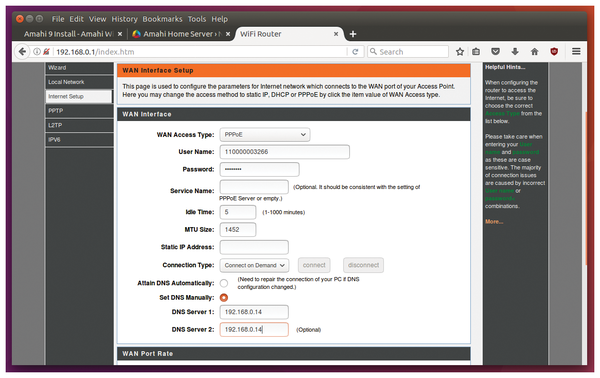This screenshot has height=378, width=600.
Task: Click the insecure connection lock icon
Action: (x=46, y=52)
